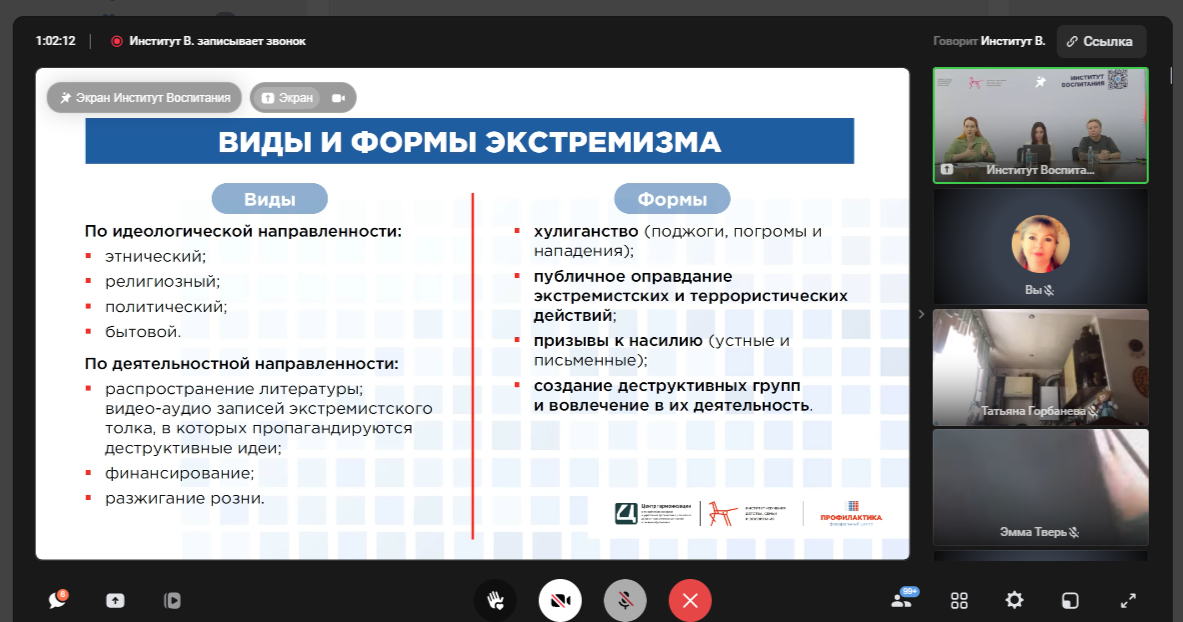The height and width of the screenshot is (622, 1183).
Task: Open the picture-in-picture mini window icon
Action: tap(1070, 600)
